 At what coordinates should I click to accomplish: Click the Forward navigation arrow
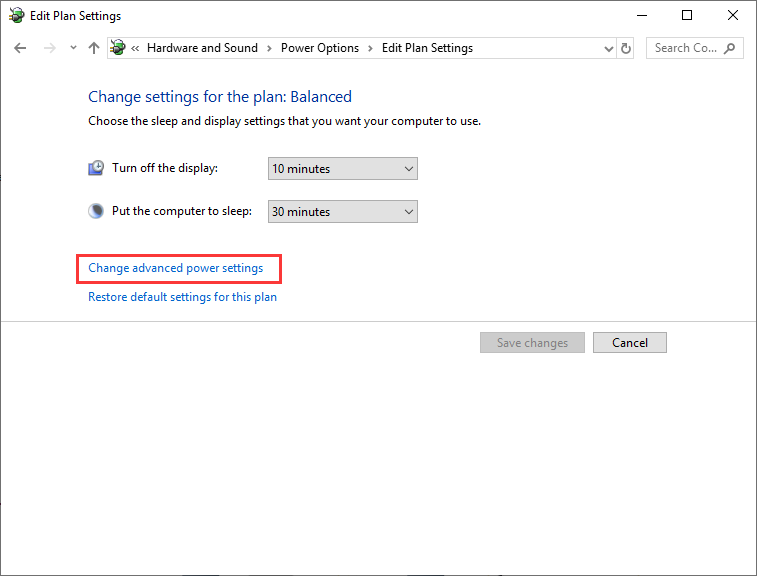(x=49, y=48)
